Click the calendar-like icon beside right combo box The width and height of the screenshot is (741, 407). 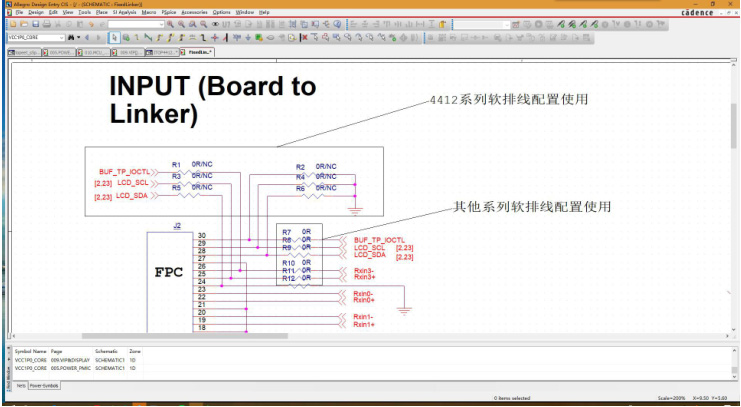pyautogui.click(x=516, y=24)
